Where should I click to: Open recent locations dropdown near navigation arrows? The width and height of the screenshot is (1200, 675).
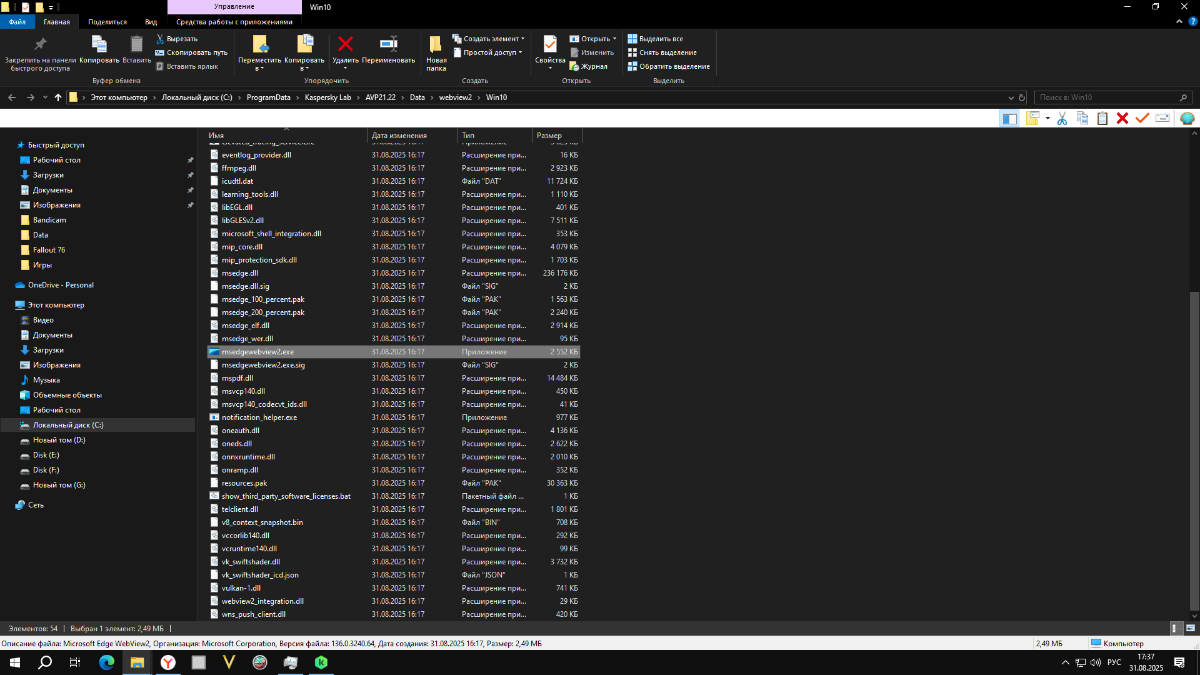pos(46,97)
